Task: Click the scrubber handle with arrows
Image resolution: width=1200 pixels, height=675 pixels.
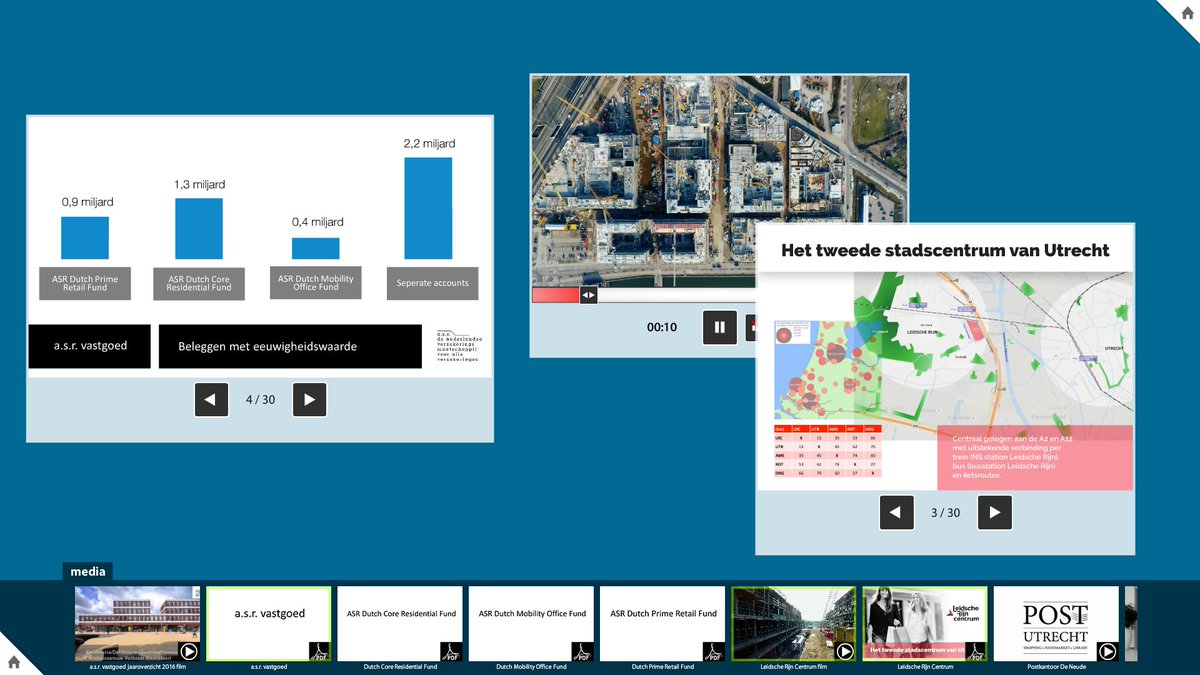Action: [587, 295]
